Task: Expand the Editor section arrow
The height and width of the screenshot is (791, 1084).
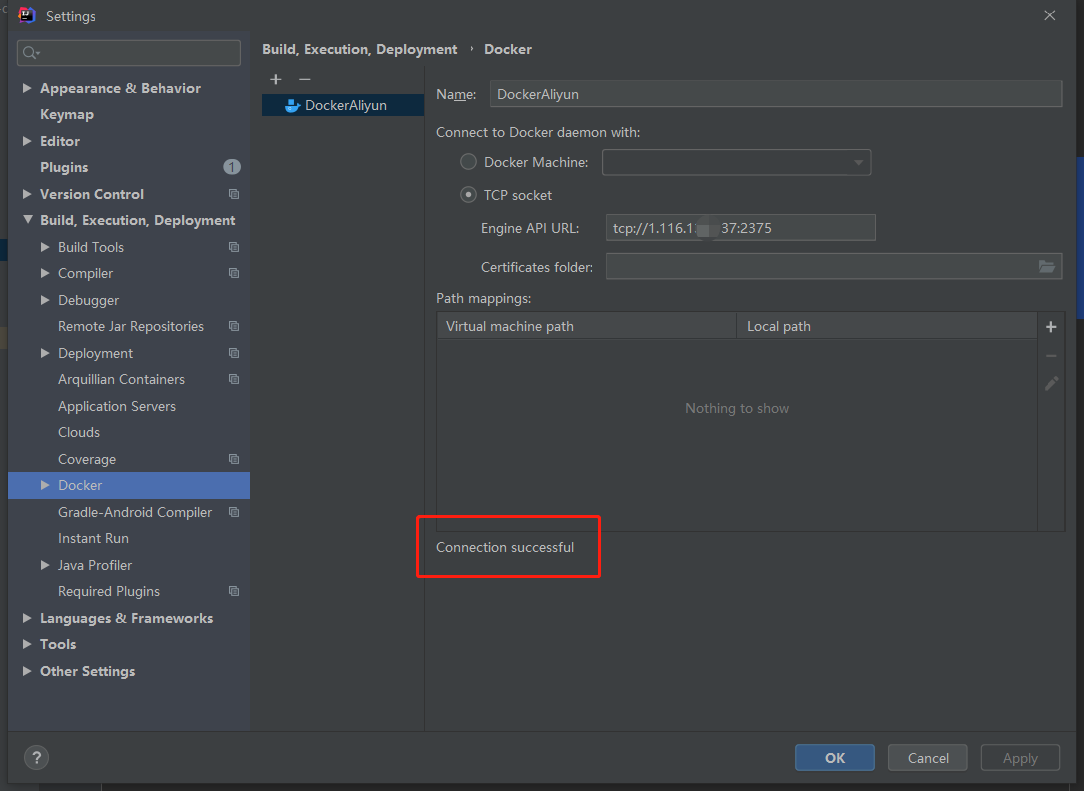Action: click(27, 141)
